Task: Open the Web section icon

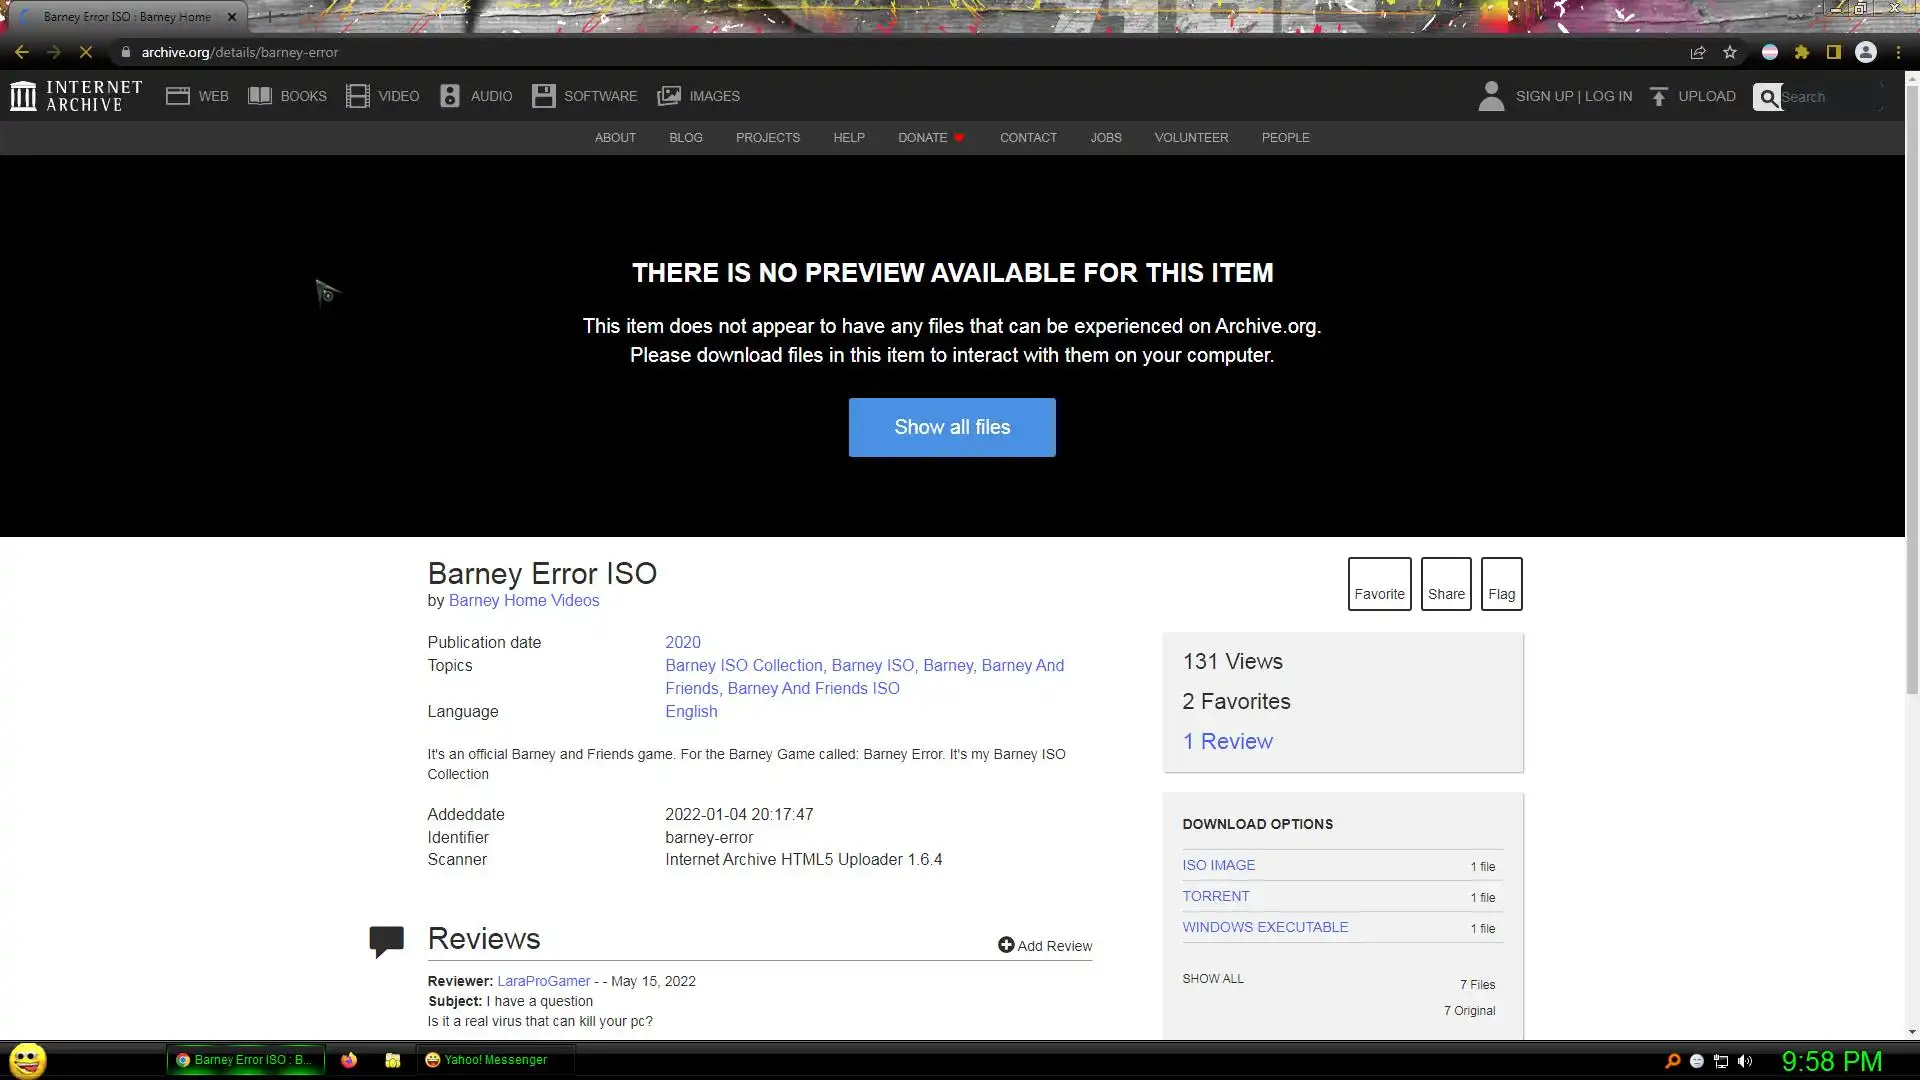Action: tap(178, 96)
